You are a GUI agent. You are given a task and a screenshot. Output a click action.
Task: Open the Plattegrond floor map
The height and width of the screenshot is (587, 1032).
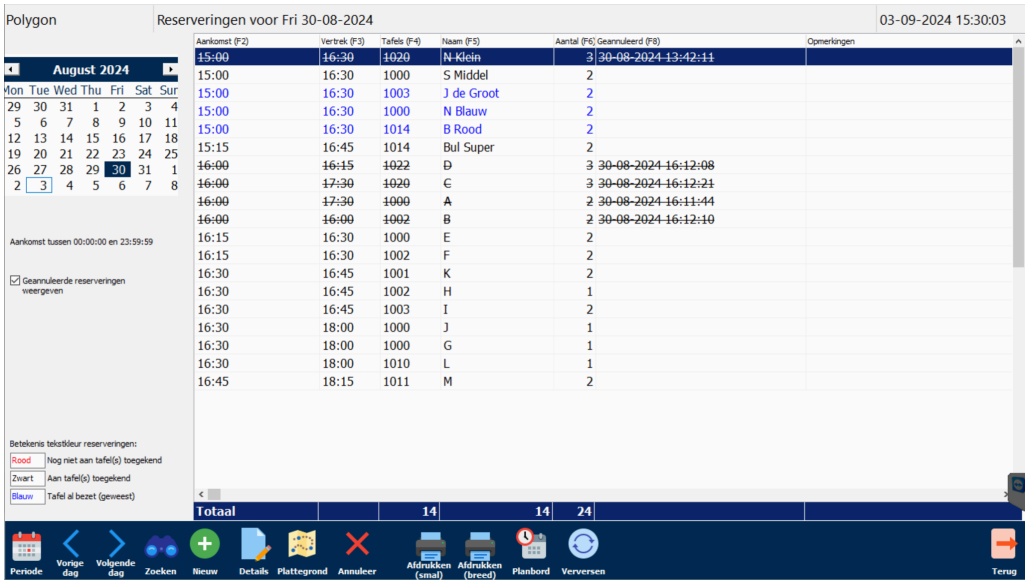pyautogui.click(x=302, y=553)
